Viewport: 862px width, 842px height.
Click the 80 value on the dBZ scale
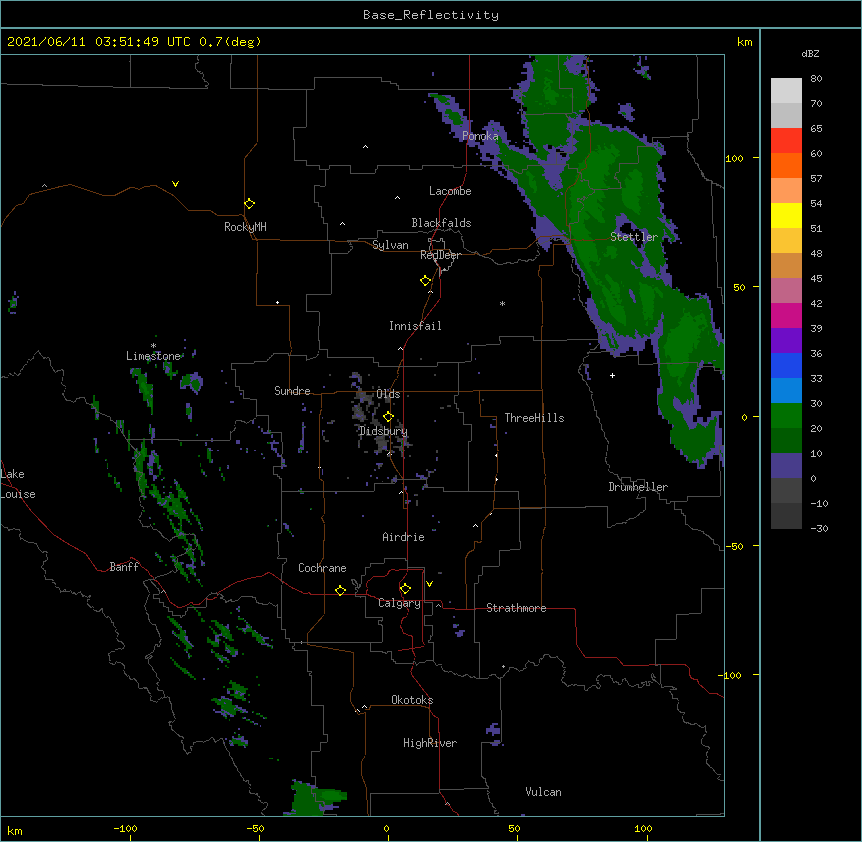816,79
